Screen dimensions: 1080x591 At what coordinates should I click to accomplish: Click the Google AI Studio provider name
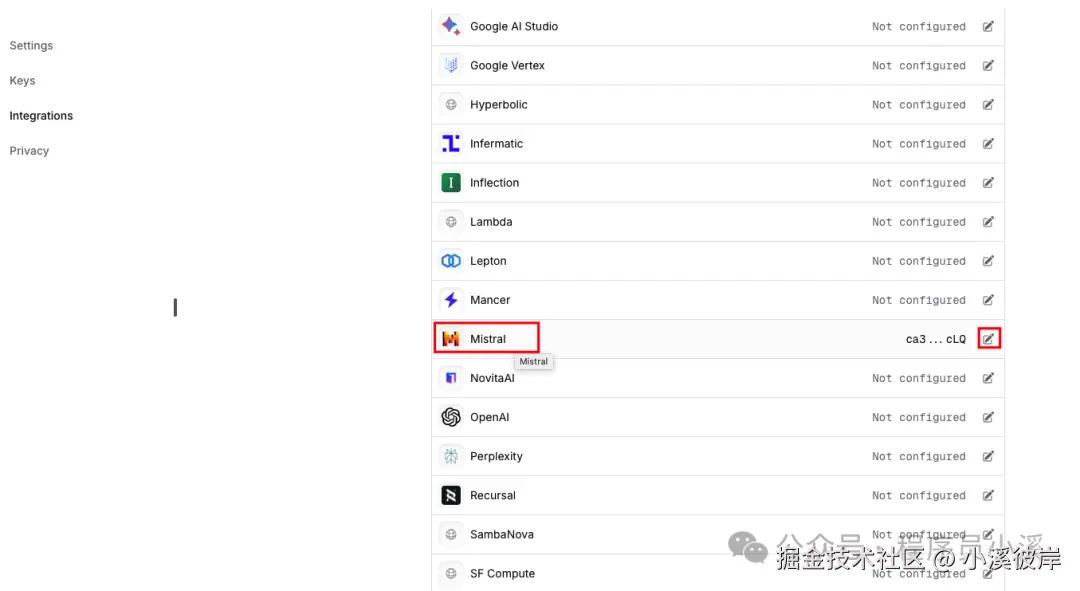514,26
